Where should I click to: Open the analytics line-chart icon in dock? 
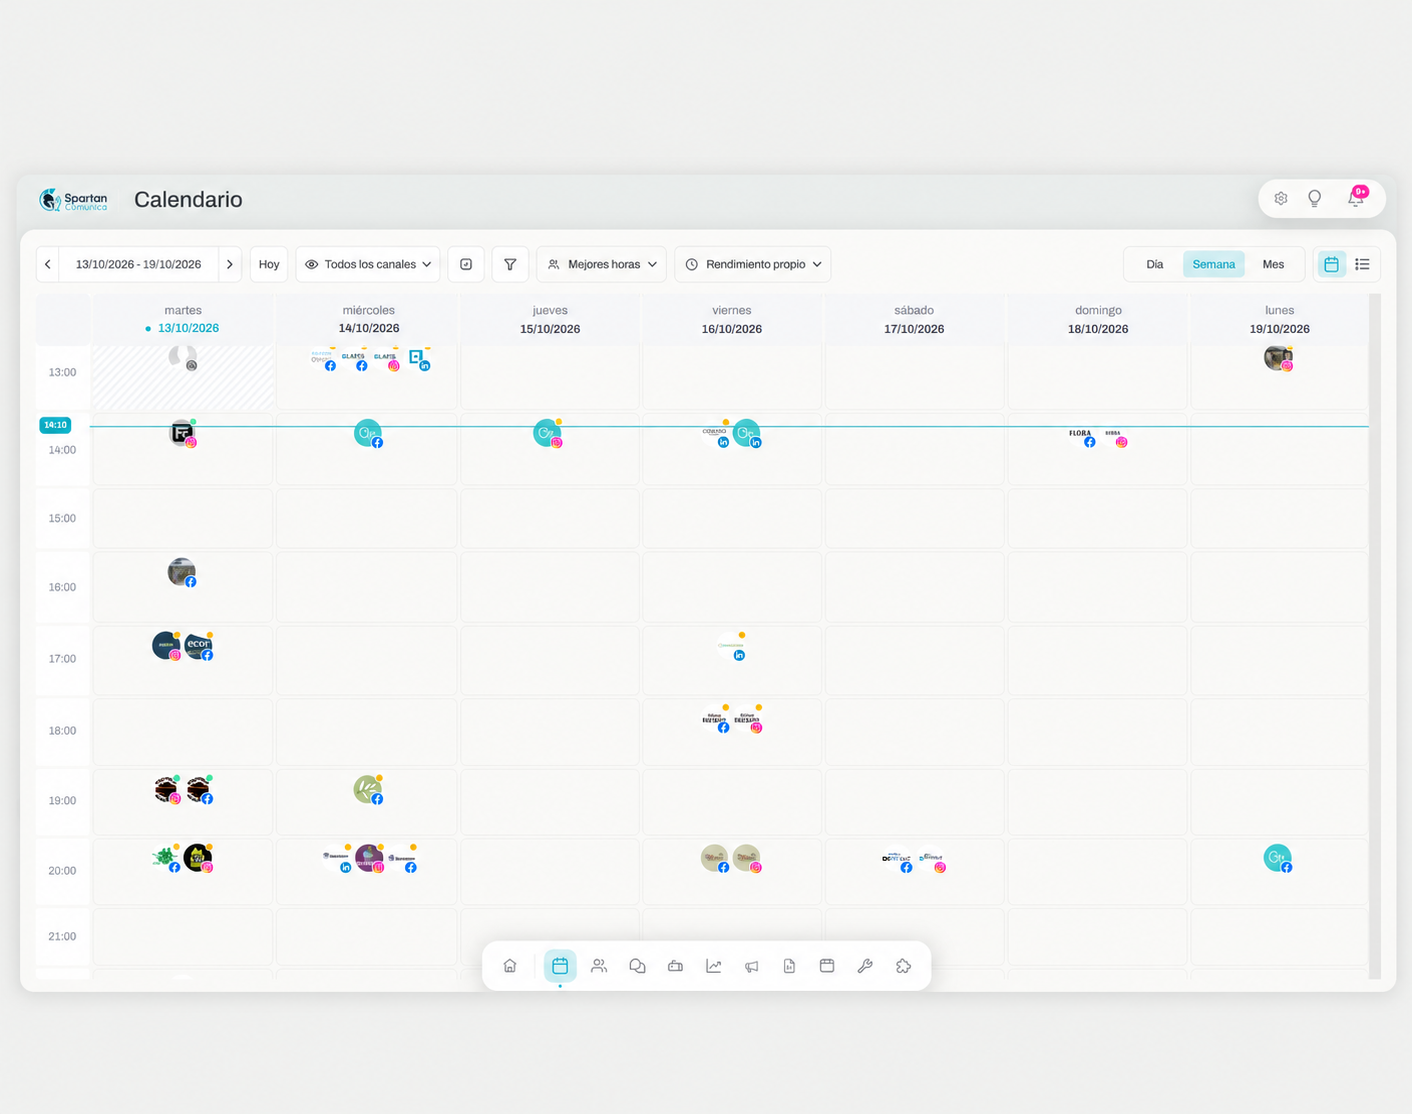coord(713,966)
